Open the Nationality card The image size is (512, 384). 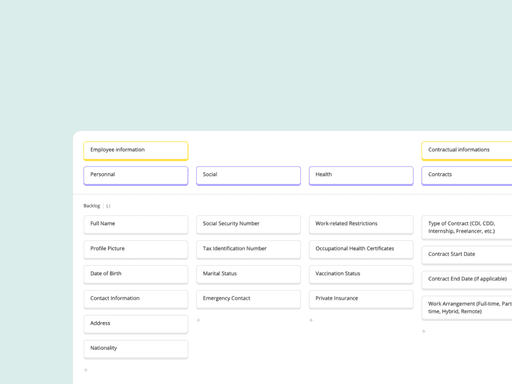pyautogui.click(x=136, y=349)
